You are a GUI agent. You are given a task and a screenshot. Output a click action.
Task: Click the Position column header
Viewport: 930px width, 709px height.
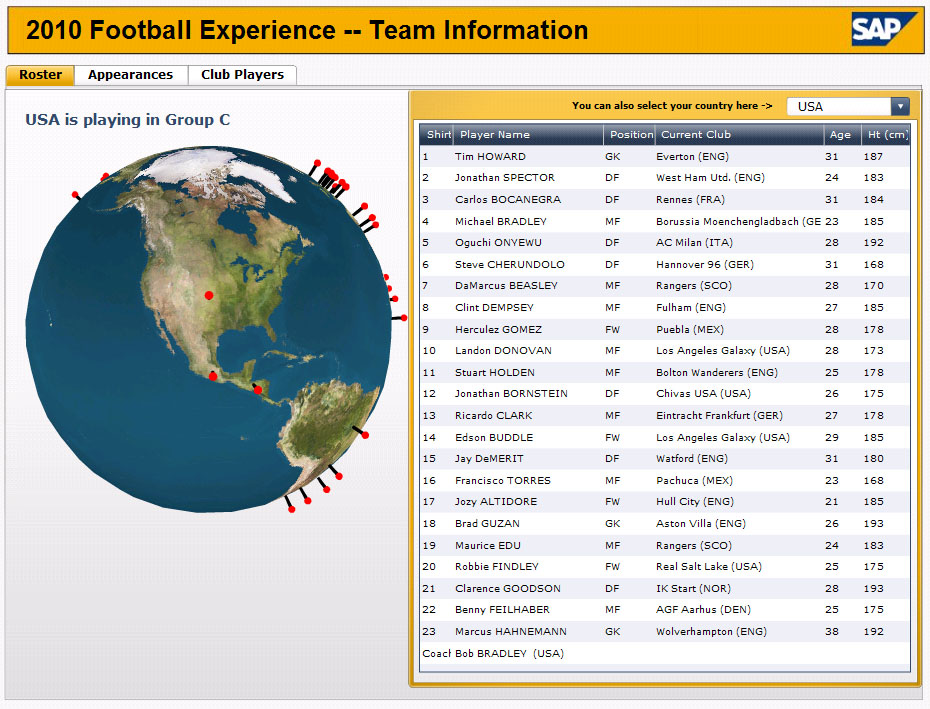[x=630, y=135]
